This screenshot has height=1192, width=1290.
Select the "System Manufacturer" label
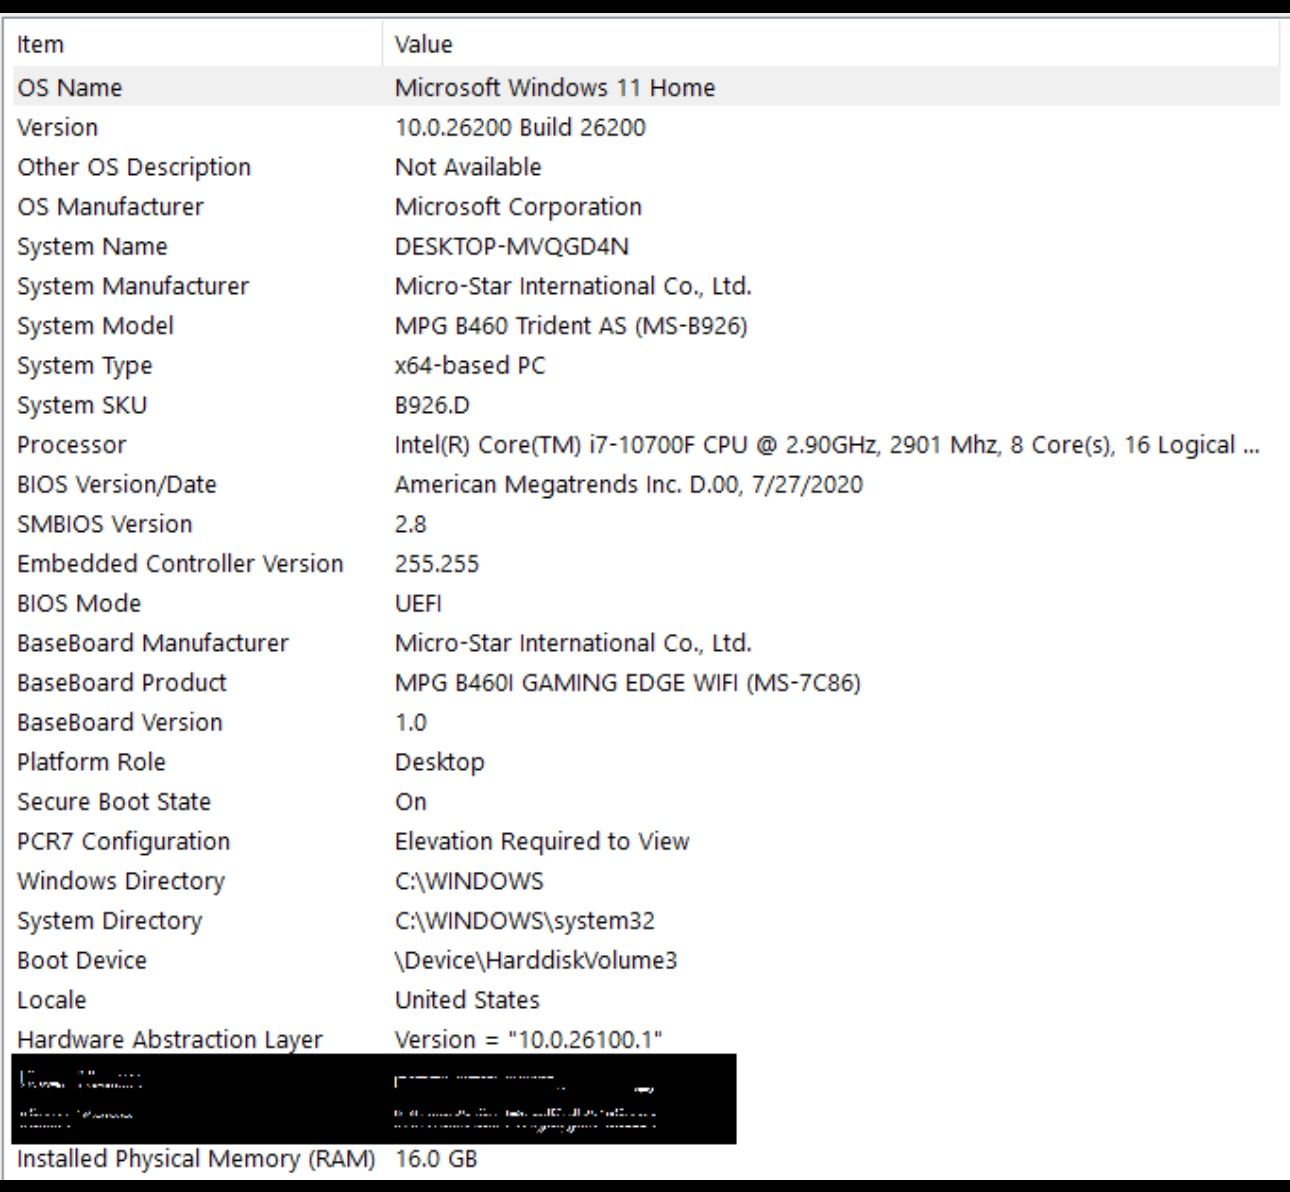[x=133, y=286]
